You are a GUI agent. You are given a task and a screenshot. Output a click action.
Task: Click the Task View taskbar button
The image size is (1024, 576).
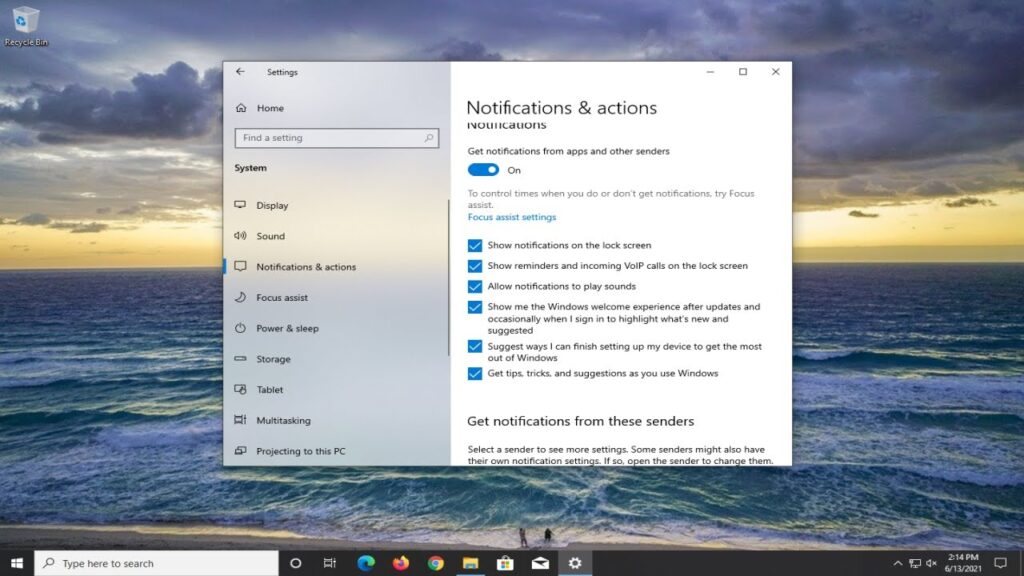(330, 563)
